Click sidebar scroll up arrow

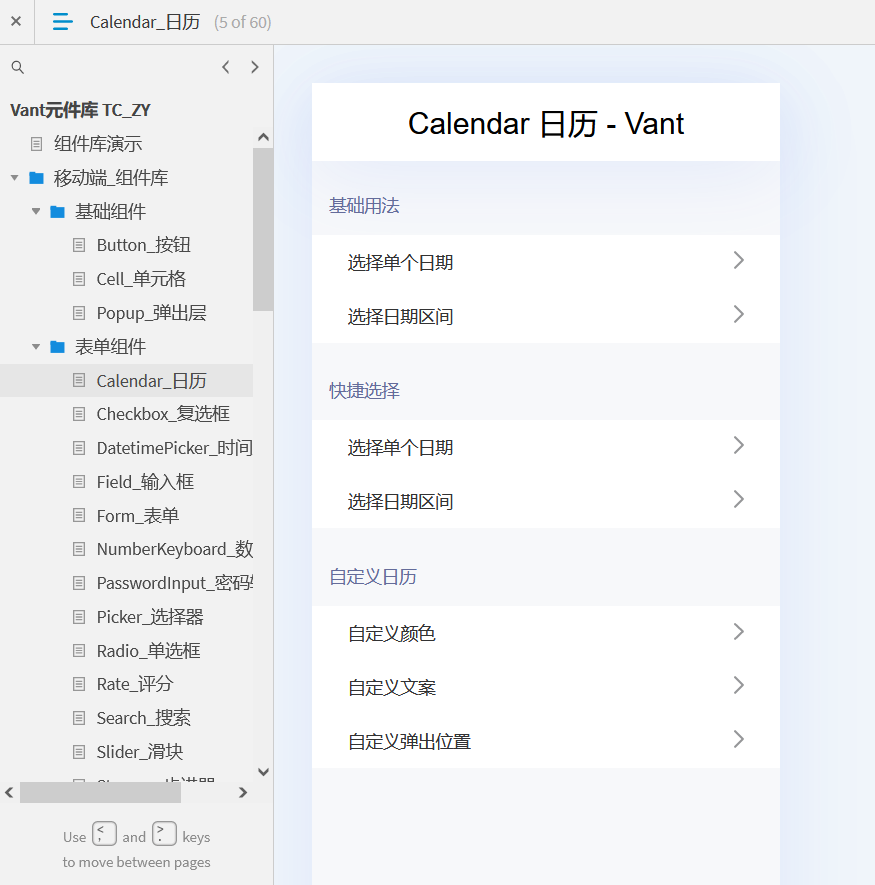click(263, 137)
